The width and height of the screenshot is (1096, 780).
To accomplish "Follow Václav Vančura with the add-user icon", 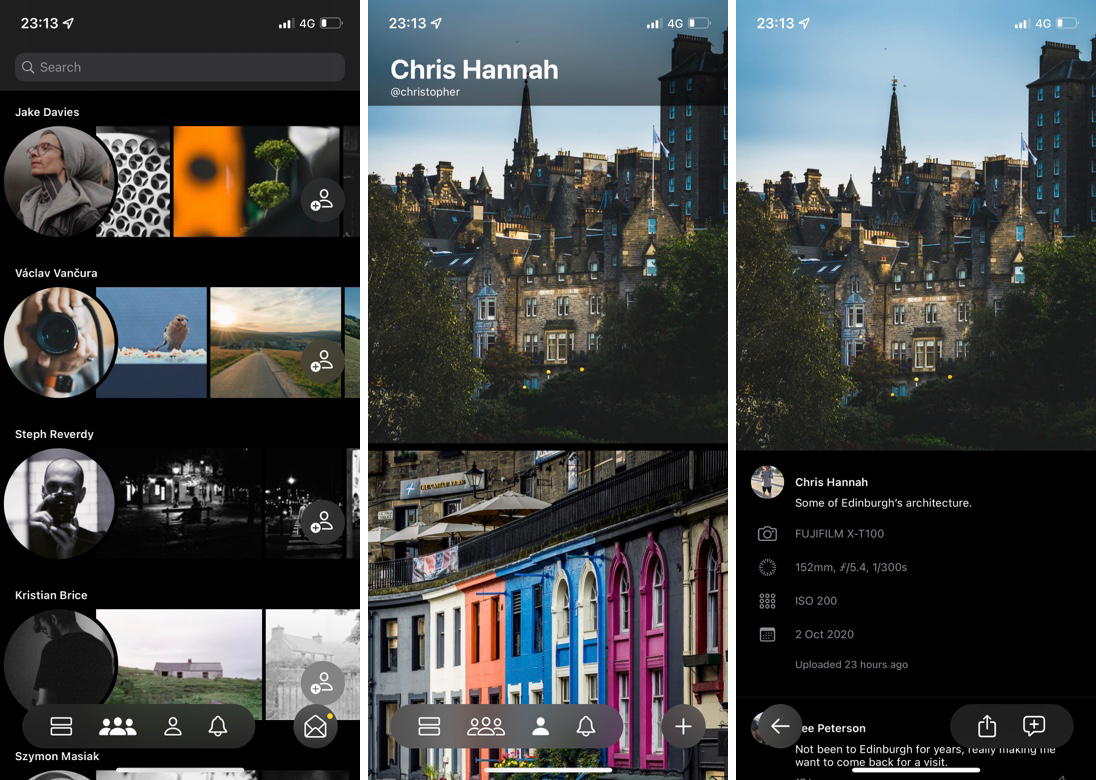I will [x=322, y=361].
